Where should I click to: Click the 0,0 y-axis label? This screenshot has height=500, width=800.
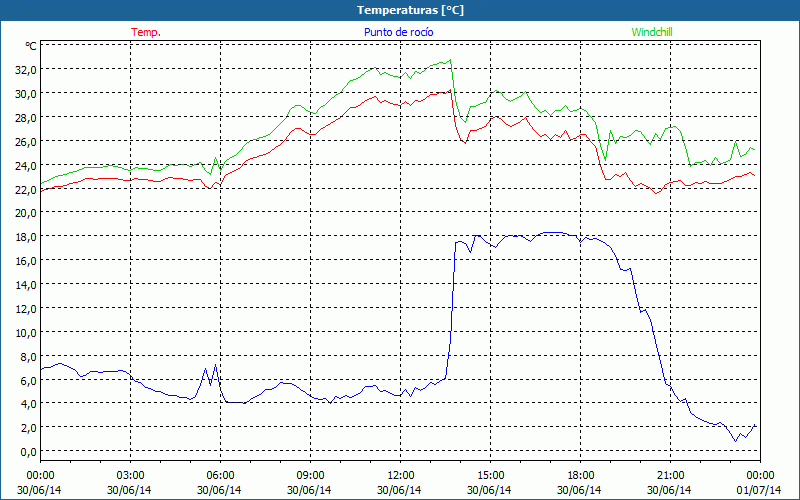pos(29,452)
